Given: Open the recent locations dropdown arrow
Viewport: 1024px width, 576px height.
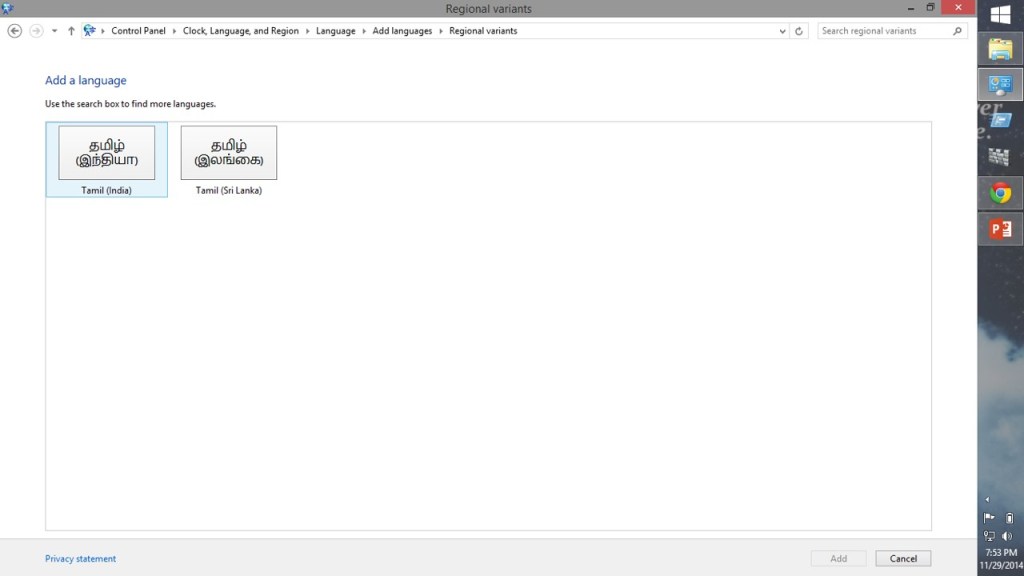Looking at the screenshot, I should [54, 31].
